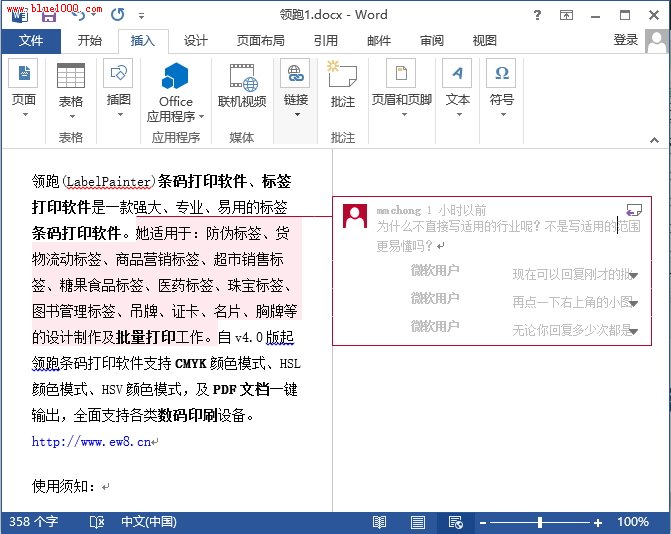Viewport: 671px width, 534px height.
Task: Switch to Print Layout view
Action: click(418, 522)
